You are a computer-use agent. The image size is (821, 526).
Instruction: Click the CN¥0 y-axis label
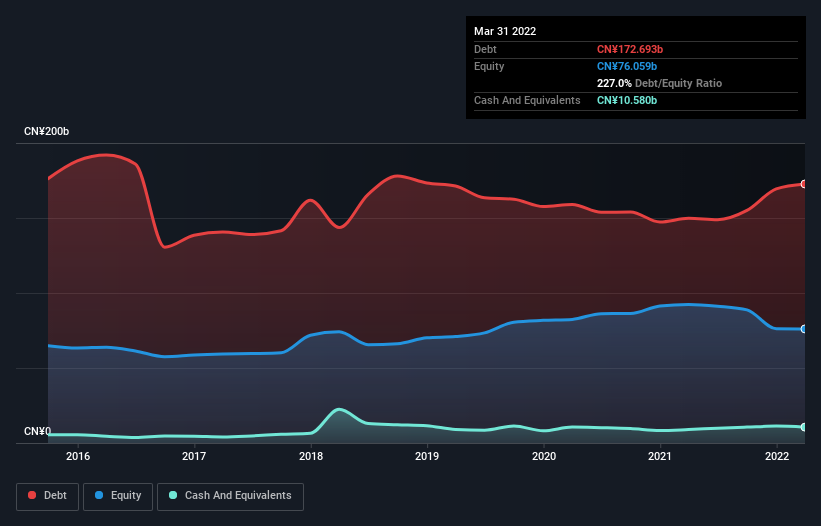[38, 431]
